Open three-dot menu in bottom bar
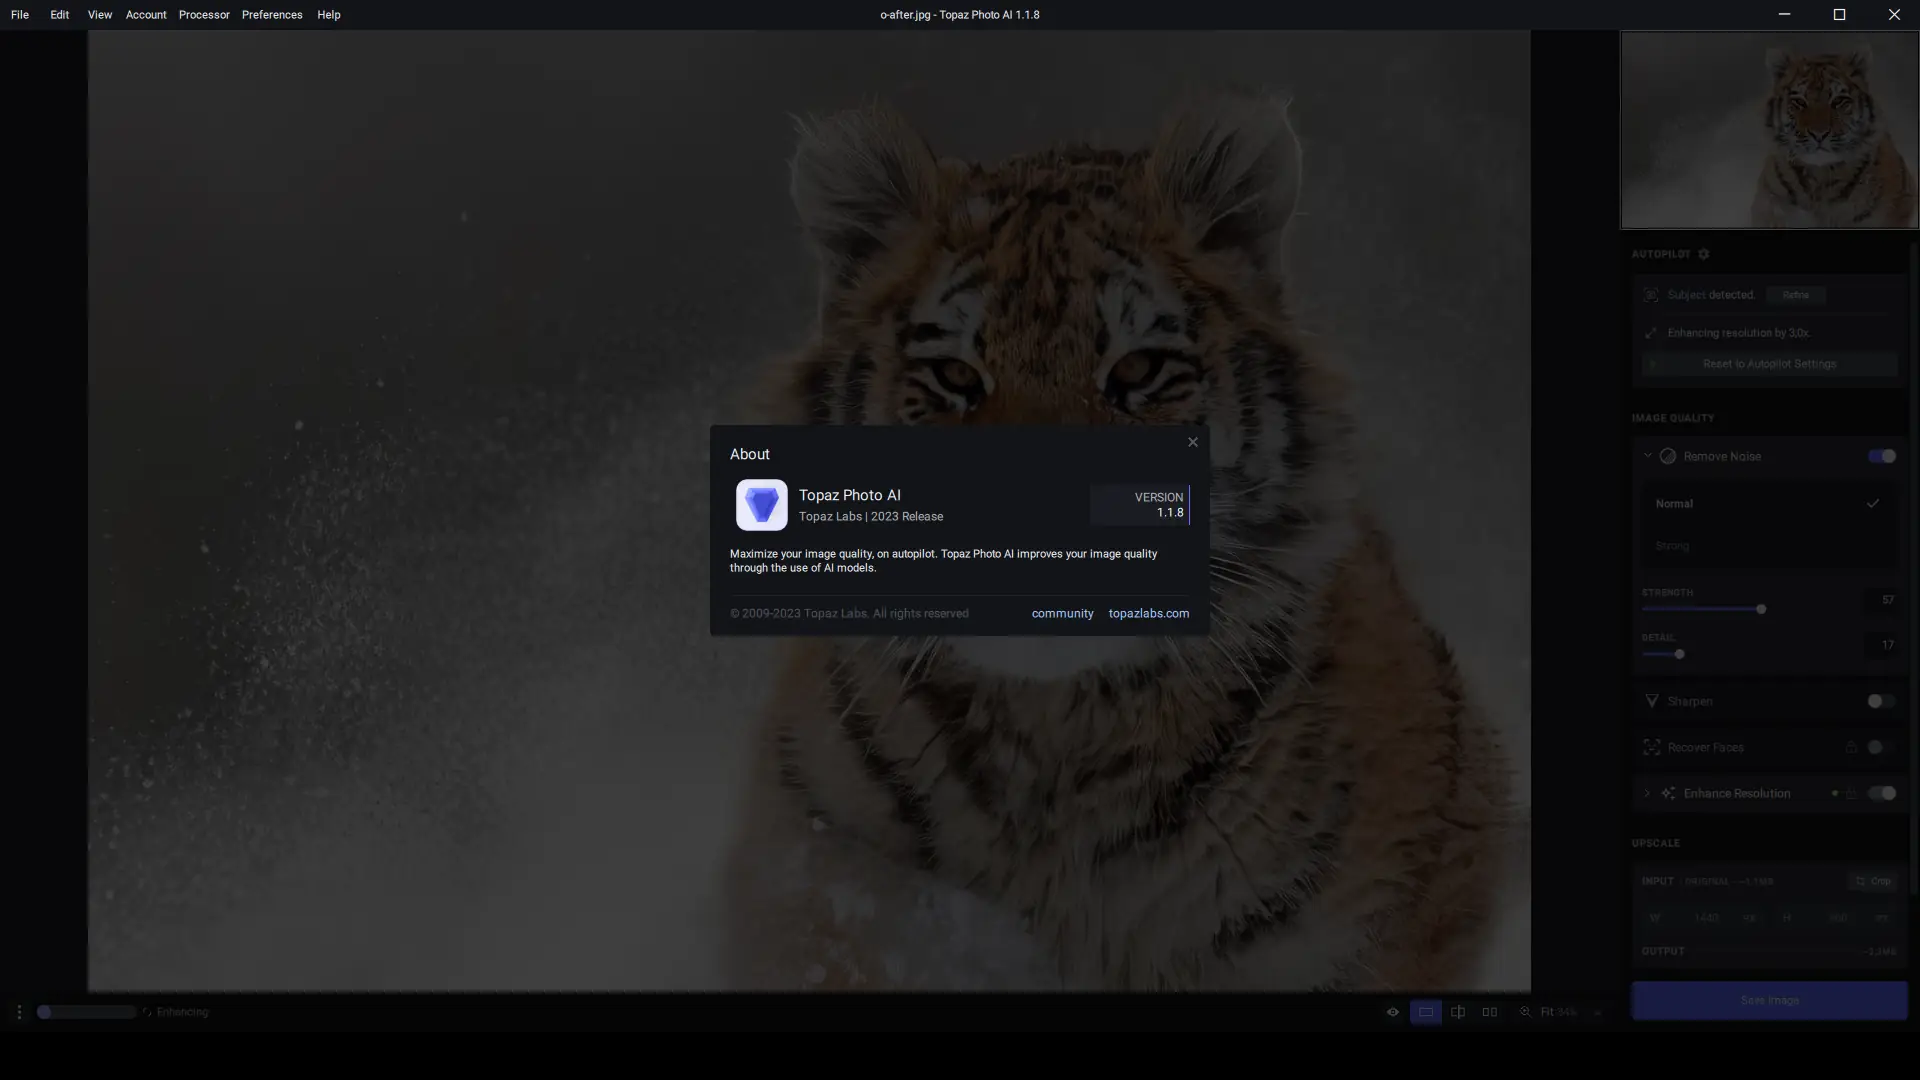The image size is (1920, 1080). coord(19,1012)
